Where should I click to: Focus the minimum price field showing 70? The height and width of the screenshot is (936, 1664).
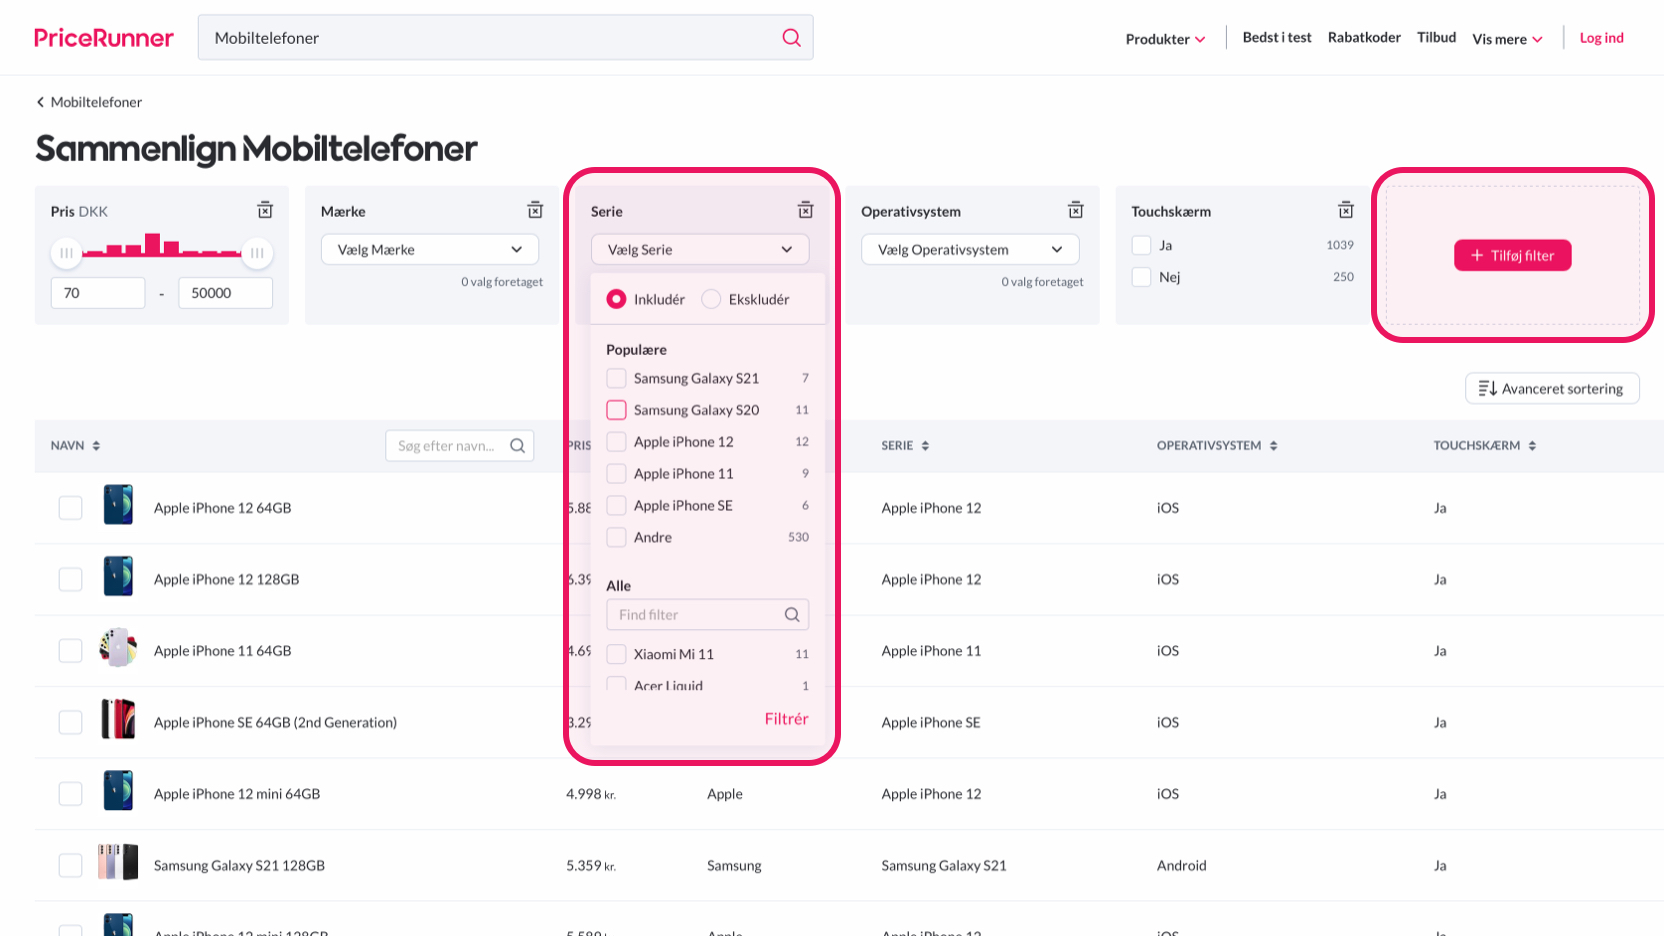[x=98, y=293]
